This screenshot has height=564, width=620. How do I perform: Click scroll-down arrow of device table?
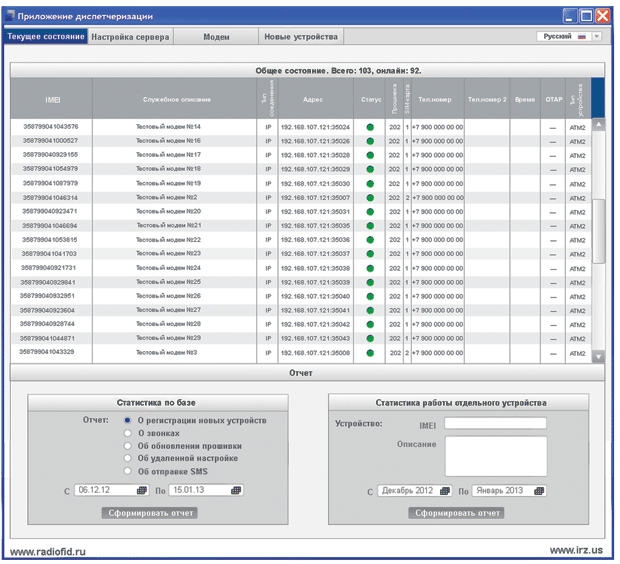(x=599, y=357)
